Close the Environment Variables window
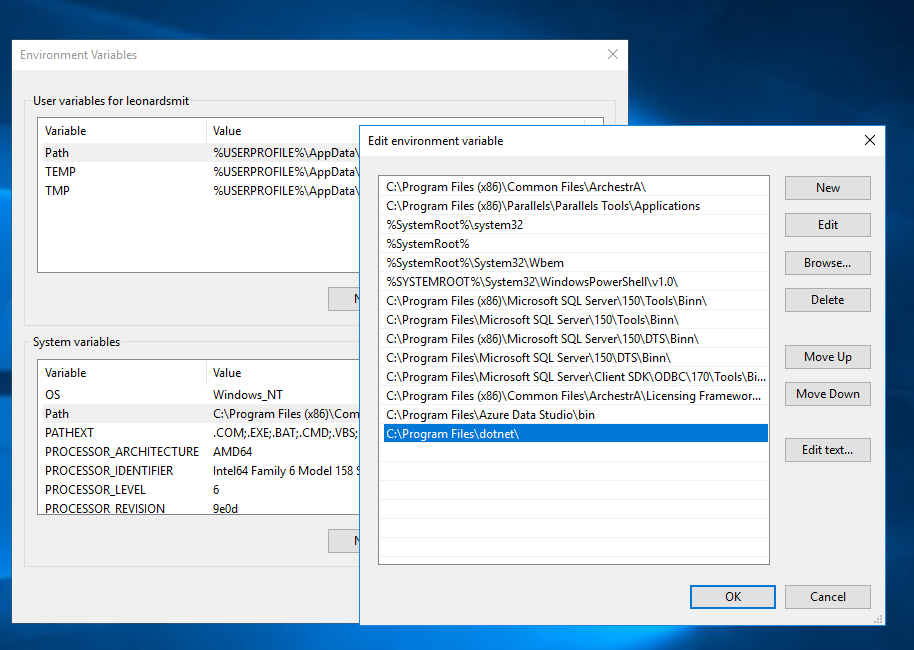 coord(612,55)
